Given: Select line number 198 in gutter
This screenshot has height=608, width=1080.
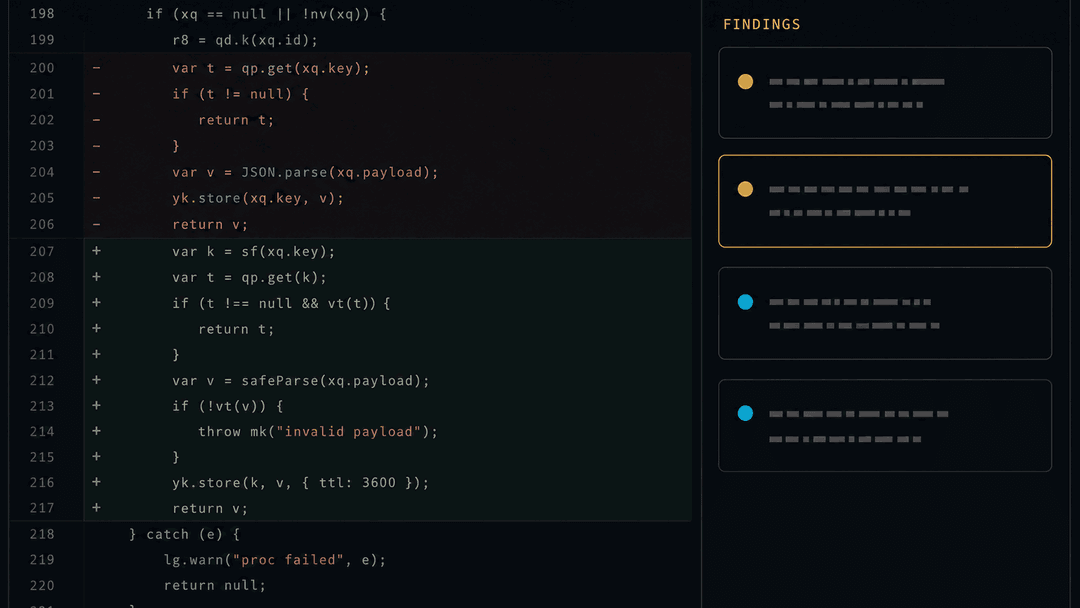Looking at the screenshot, I should (x=42, y=14).
